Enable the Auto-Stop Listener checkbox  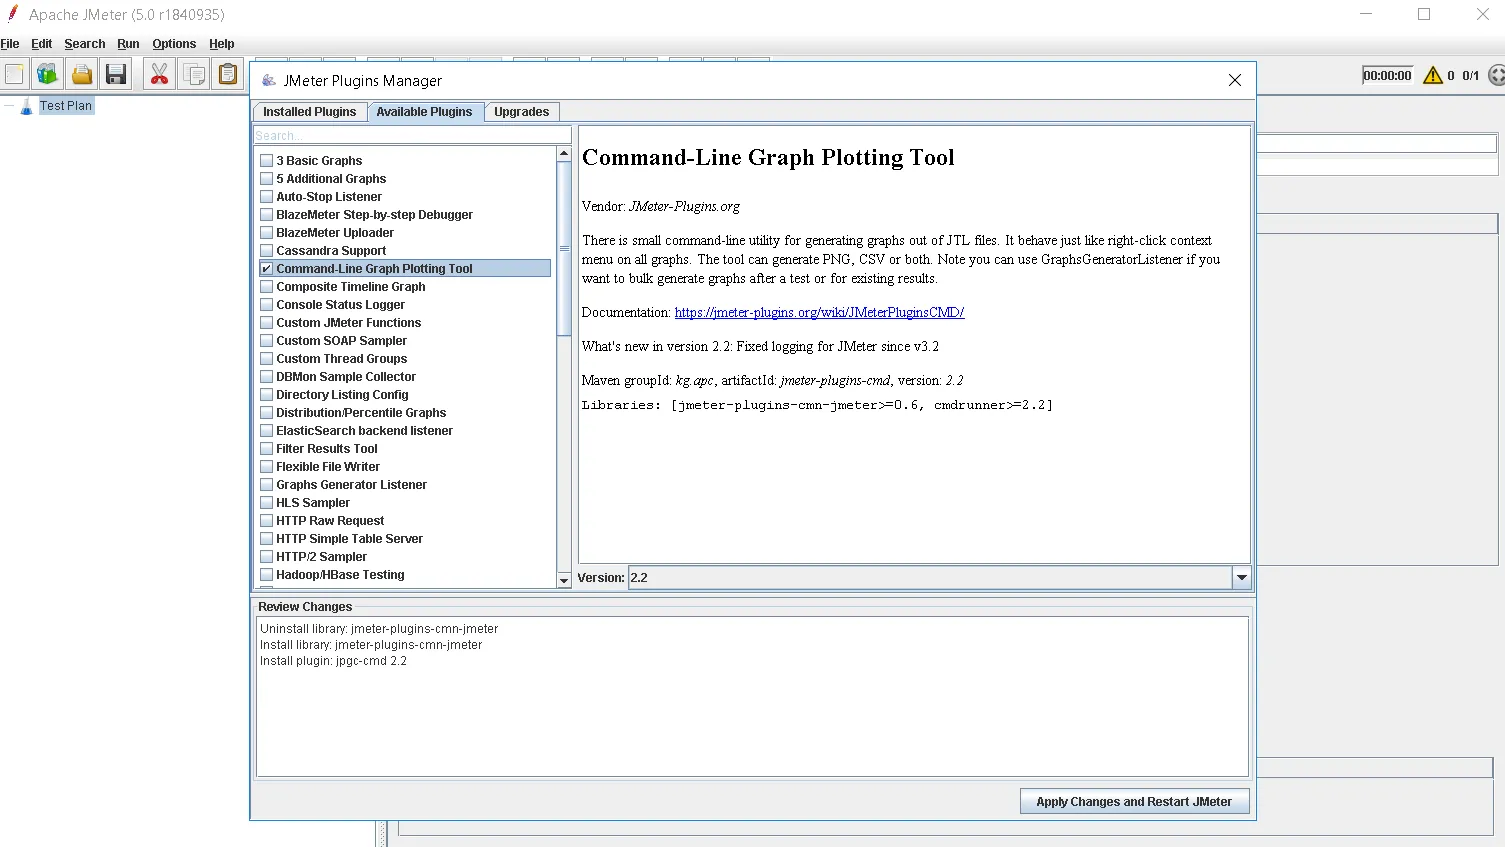(x=267, y=196)
